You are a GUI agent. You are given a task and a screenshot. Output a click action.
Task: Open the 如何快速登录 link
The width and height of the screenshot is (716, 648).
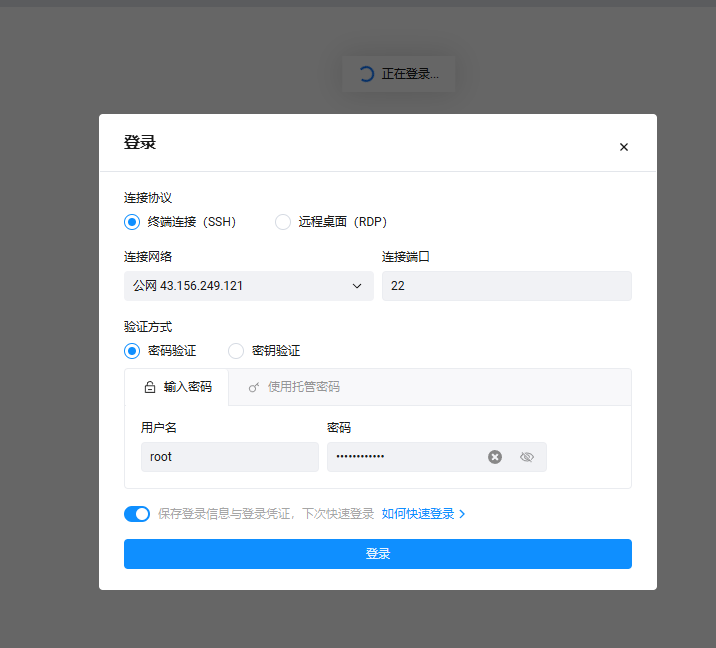423,514
